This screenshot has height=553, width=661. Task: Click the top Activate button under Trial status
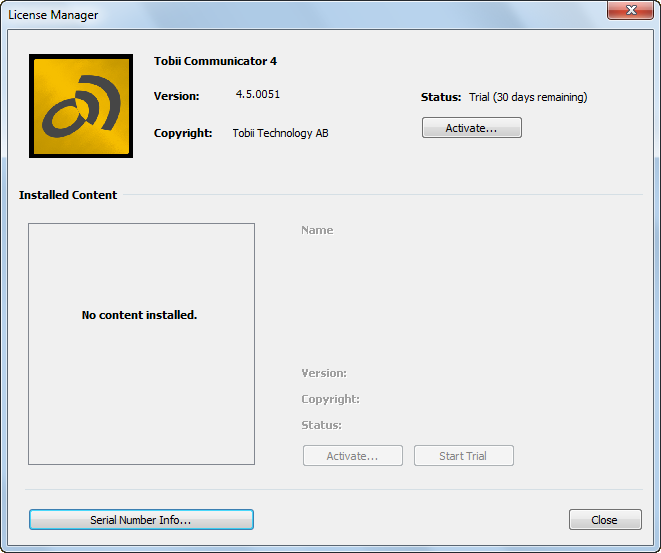(x=472, y=128)
